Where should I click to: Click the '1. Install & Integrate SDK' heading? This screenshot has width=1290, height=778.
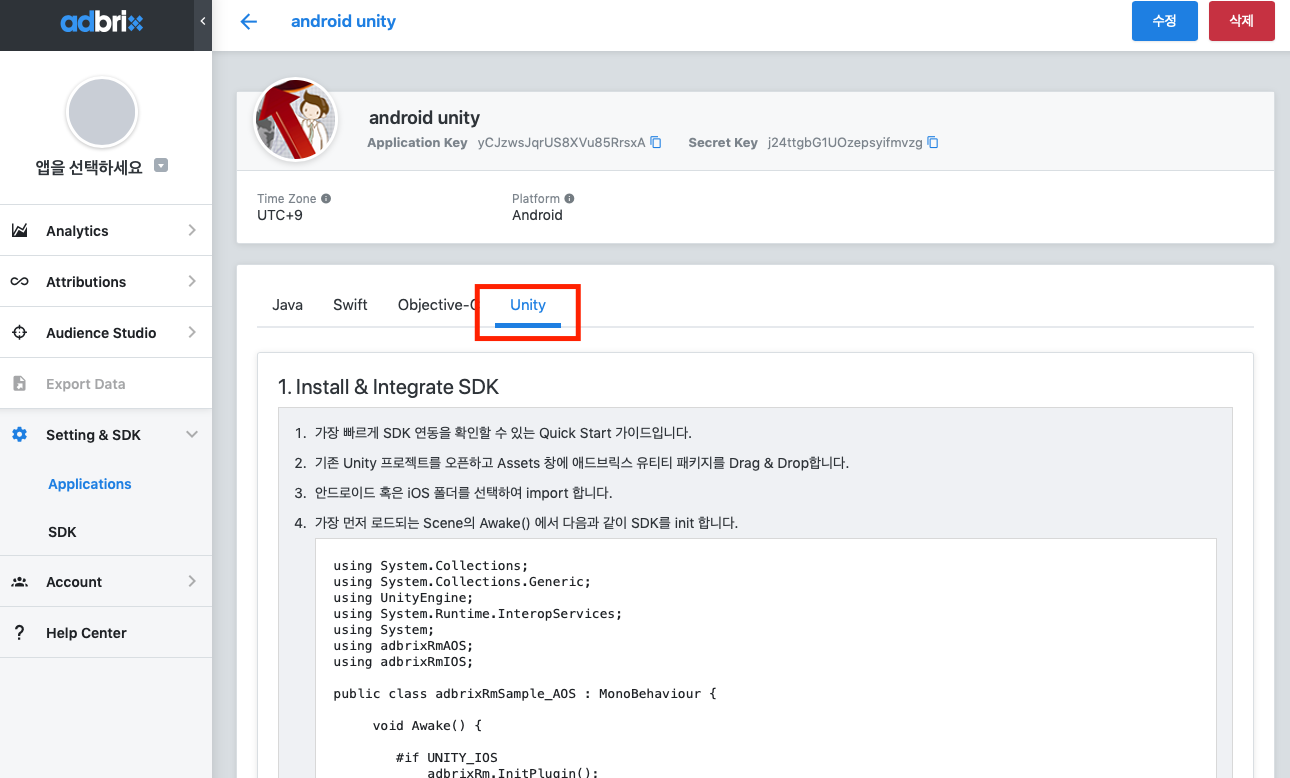388,387
